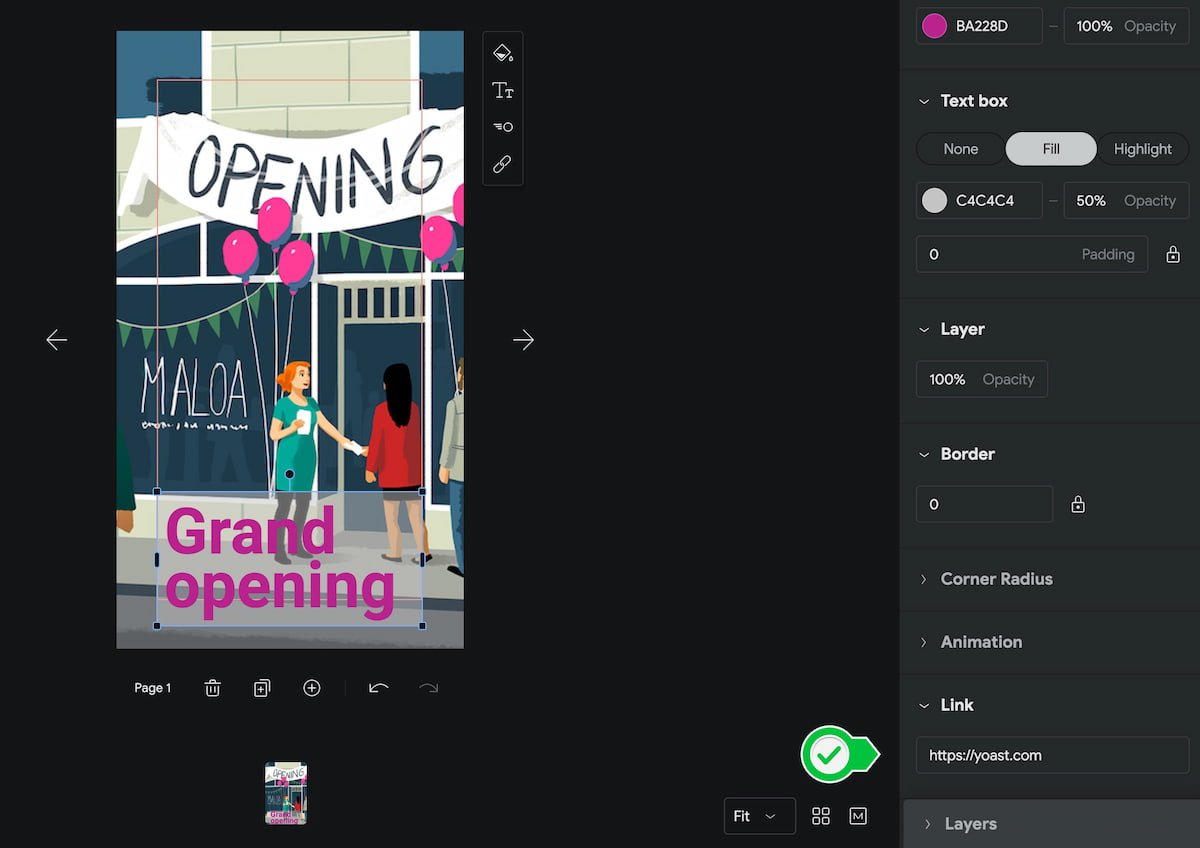Duplicate the page with the copy icon
The height and width of the screenshot is (848, 1200).
pyautogui.click(x=262, y=688)
